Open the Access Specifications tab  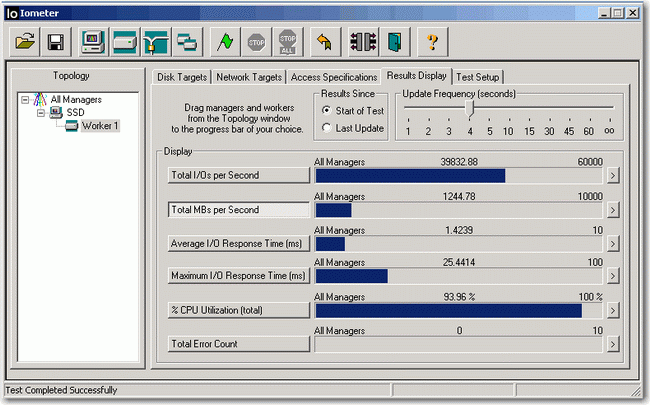point(334,77)
